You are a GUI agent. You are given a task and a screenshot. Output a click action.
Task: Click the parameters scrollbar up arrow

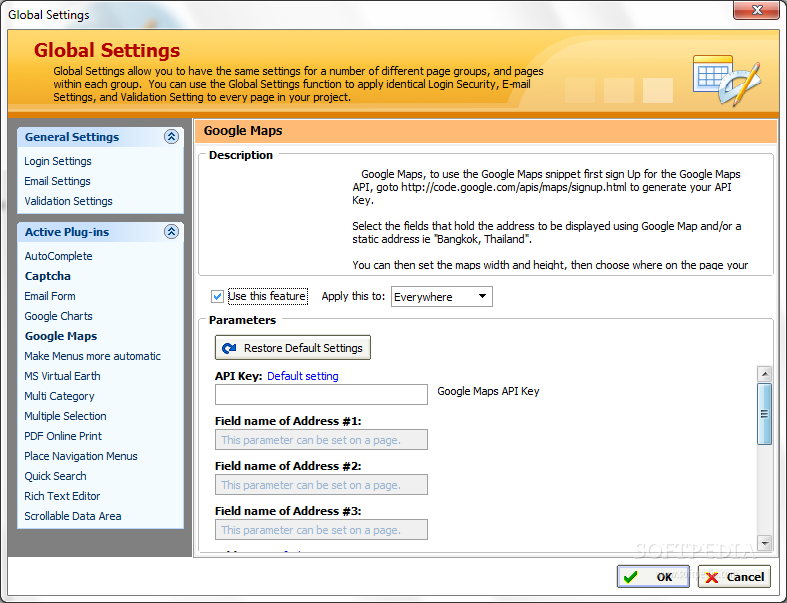pos(764,374)
